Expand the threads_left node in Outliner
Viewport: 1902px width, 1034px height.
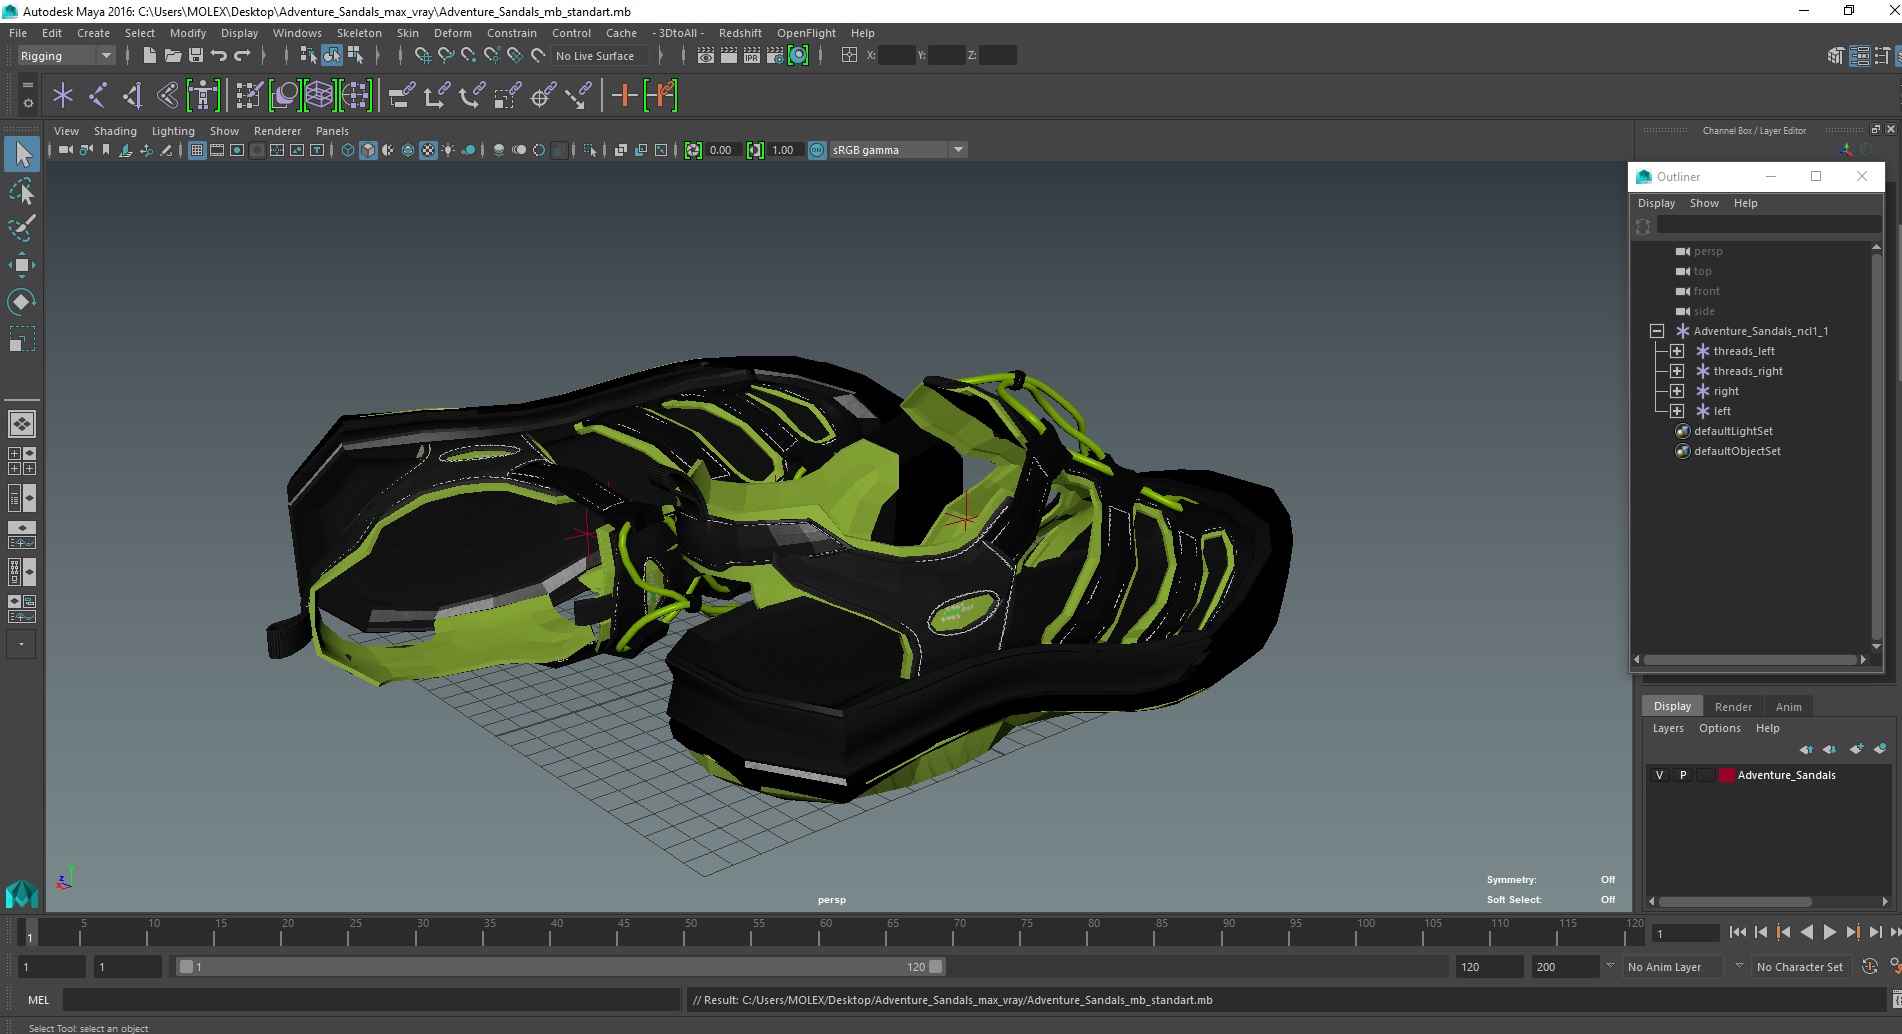(1677, 351)
